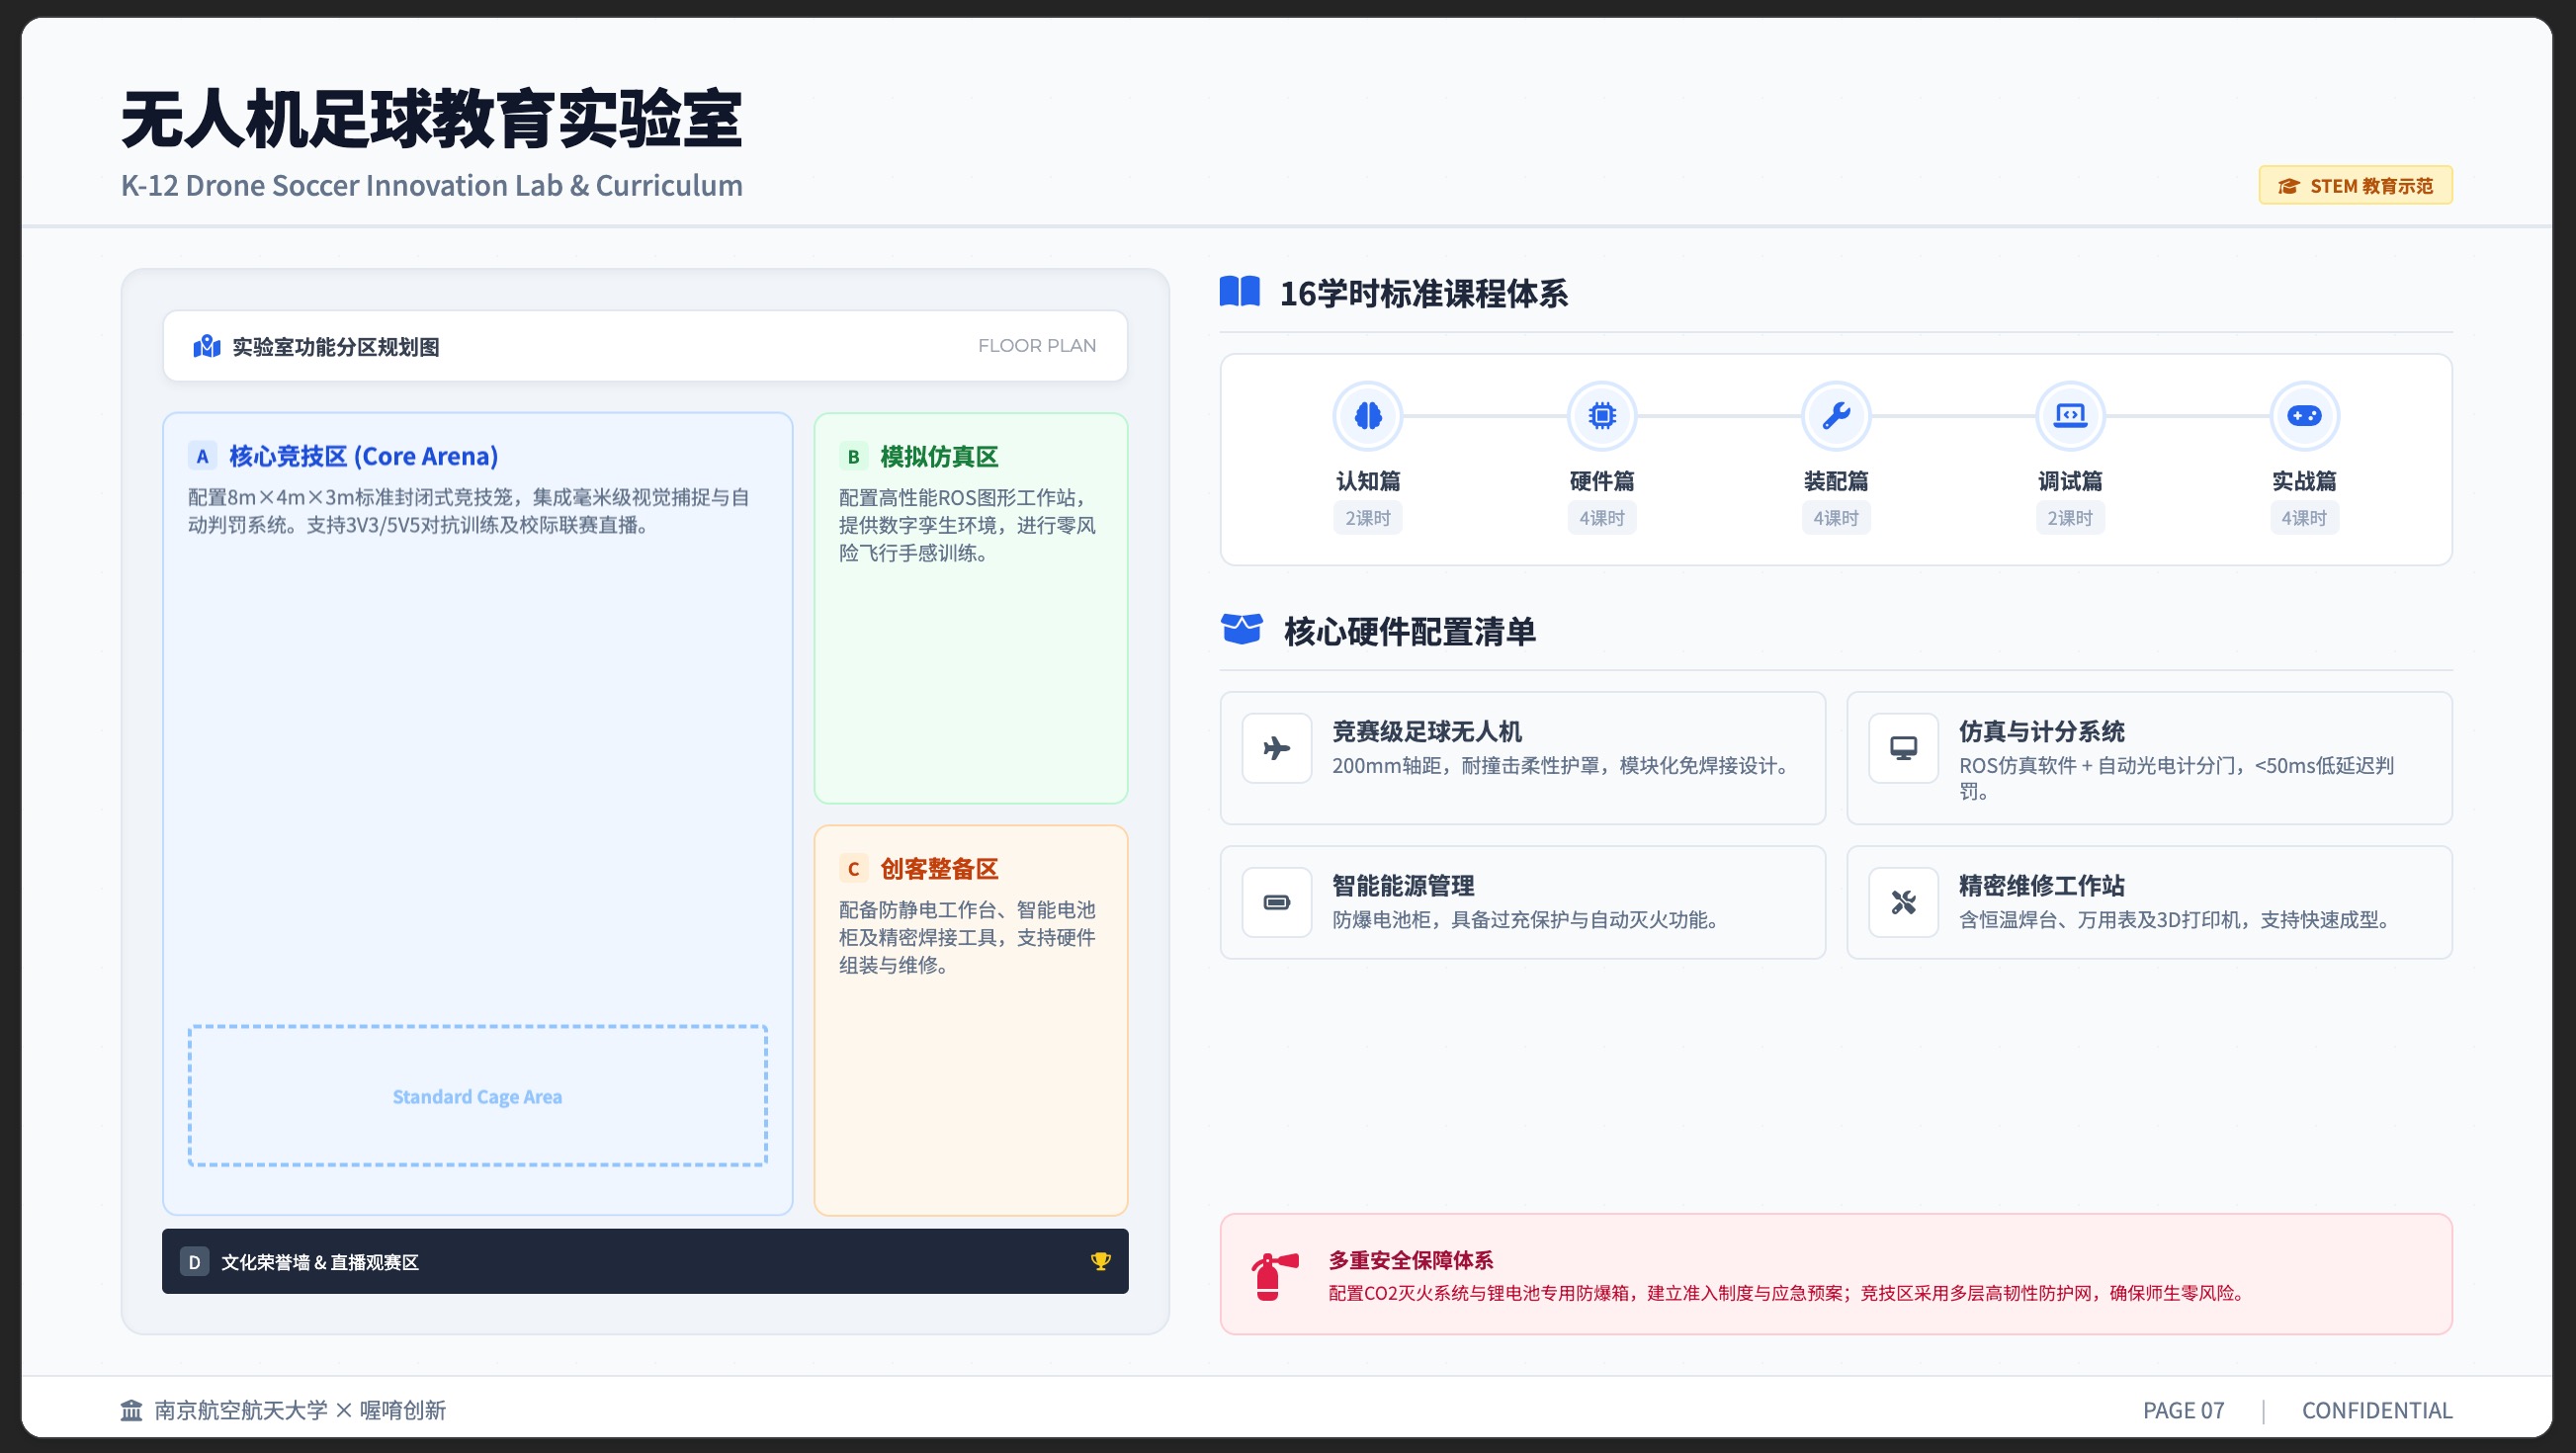
Task: Click the 4课时 tag under 实战篇
Action: (x=2304, y=518)
